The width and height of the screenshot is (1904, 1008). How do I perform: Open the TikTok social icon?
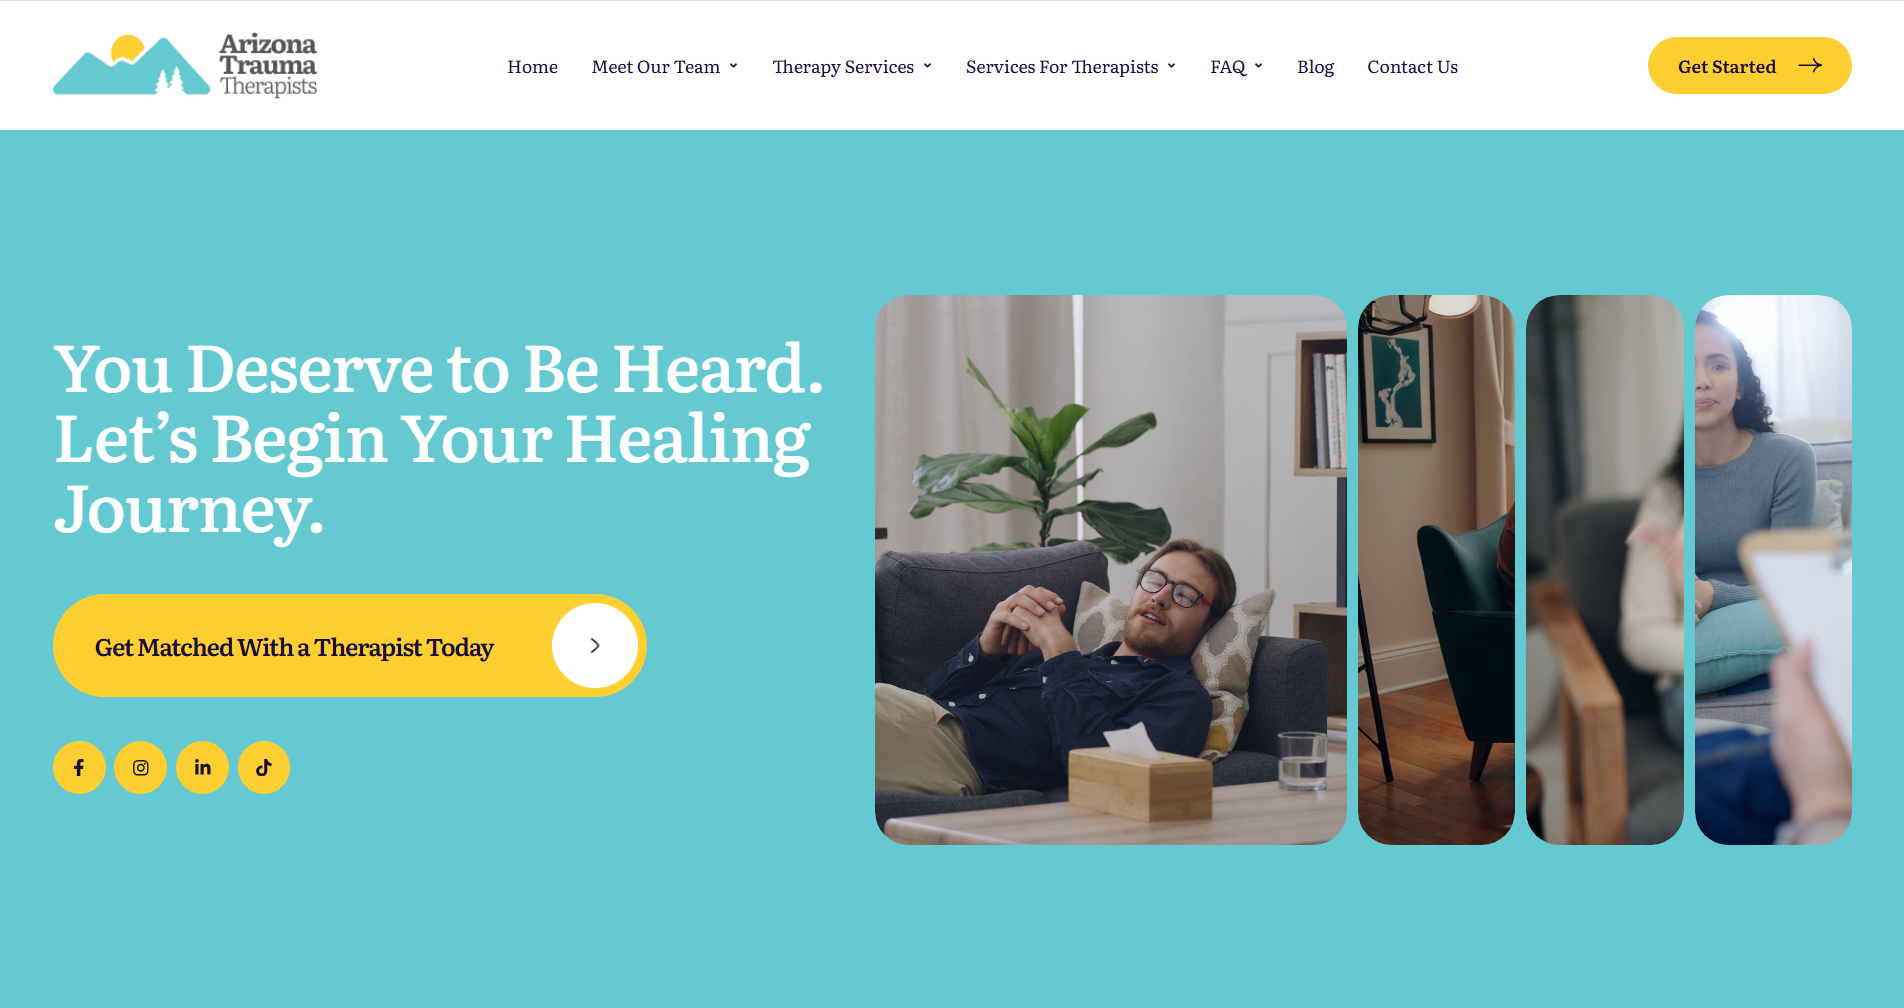pos(264,768)
